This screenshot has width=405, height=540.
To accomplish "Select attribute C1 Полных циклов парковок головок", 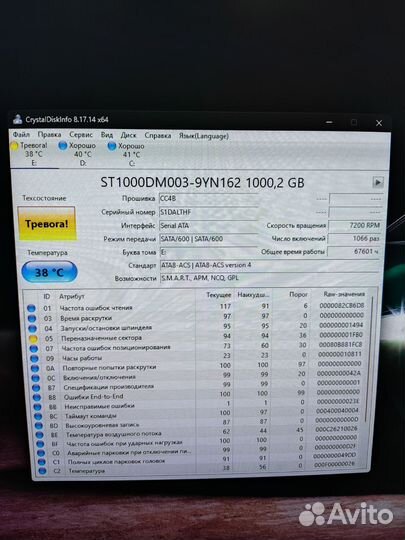I will (x=197, y=460).
